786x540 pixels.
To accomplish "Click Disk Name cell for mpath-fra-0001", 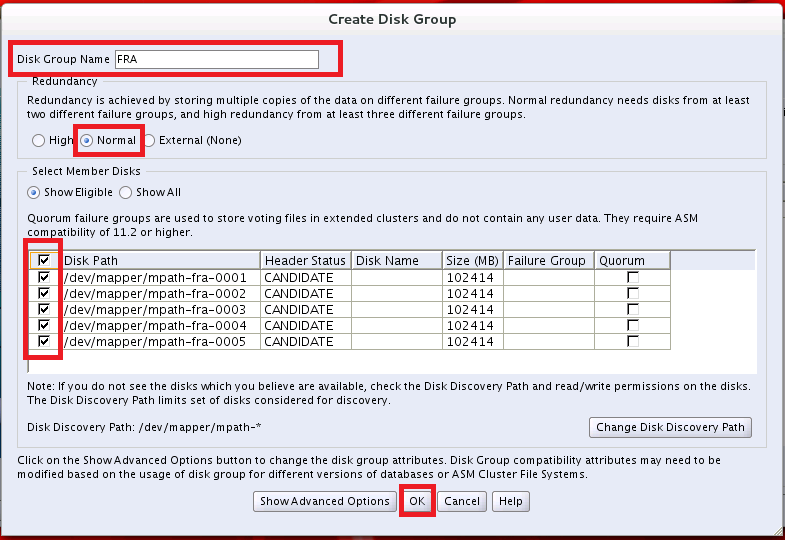I will click(397, 277).
